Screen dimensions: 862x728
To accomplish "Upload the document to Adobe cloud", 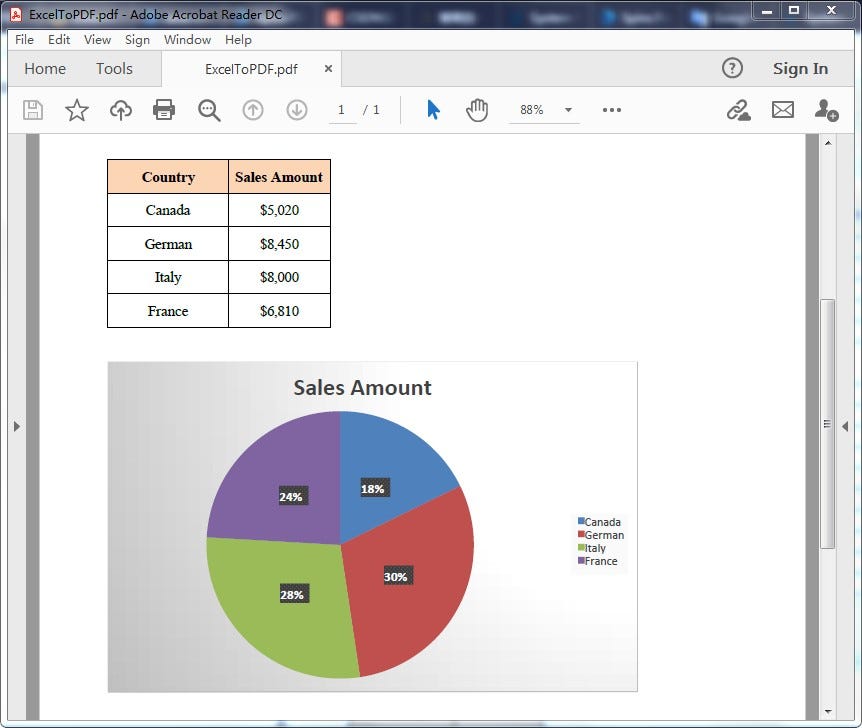I will (120, 110).
